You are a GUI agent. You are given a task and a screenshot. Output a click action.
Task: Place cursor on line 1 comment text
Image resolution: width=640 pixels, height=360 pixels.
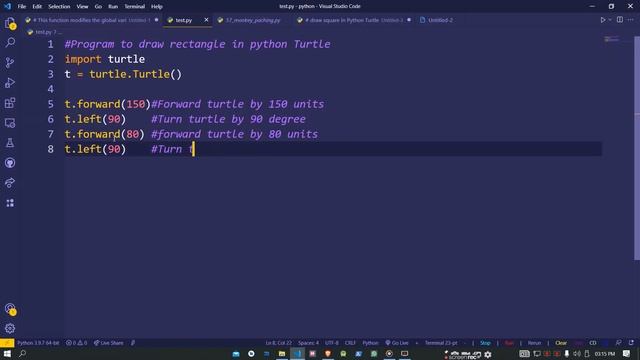[x=198, y=44]
